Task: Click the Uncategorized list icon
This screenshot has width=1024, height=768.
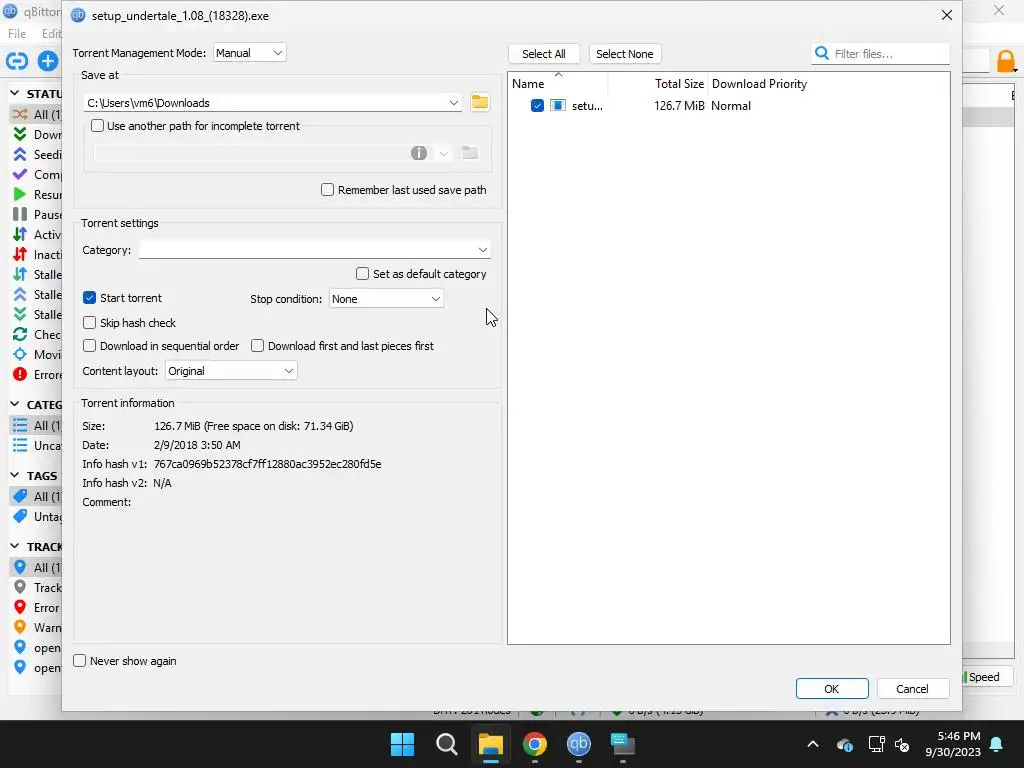Action: (x=20, y=445)
